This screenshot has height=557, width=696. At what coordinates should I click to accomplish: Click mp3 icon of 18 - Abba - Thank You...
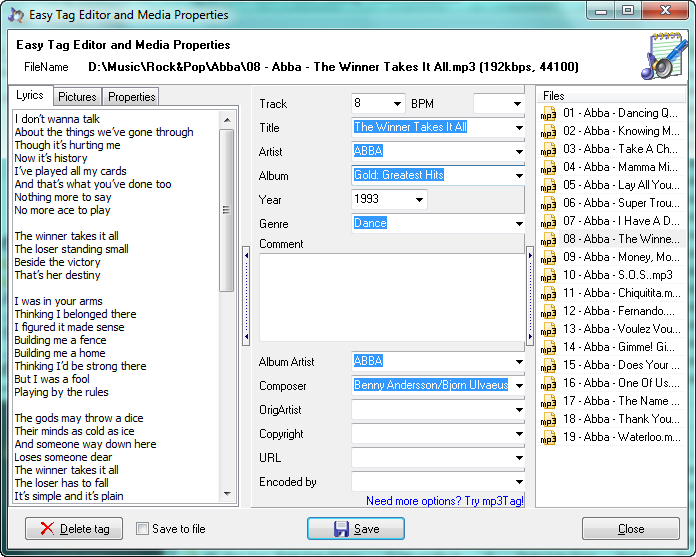click(548, 419)
